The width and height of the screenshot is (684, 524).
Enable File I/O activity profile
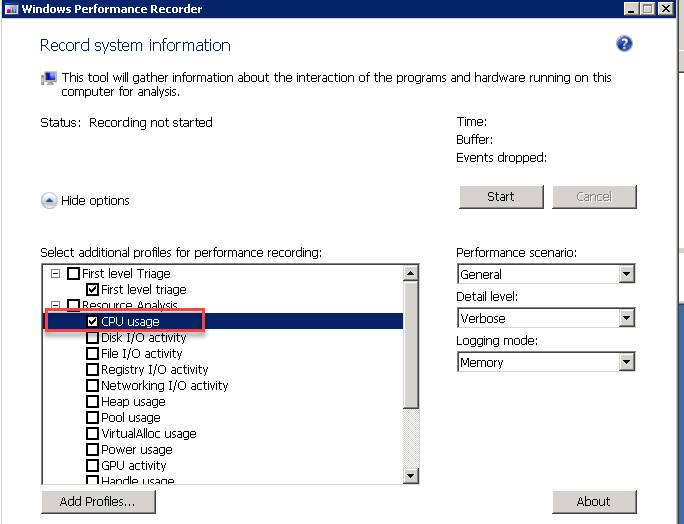point(92,353)
